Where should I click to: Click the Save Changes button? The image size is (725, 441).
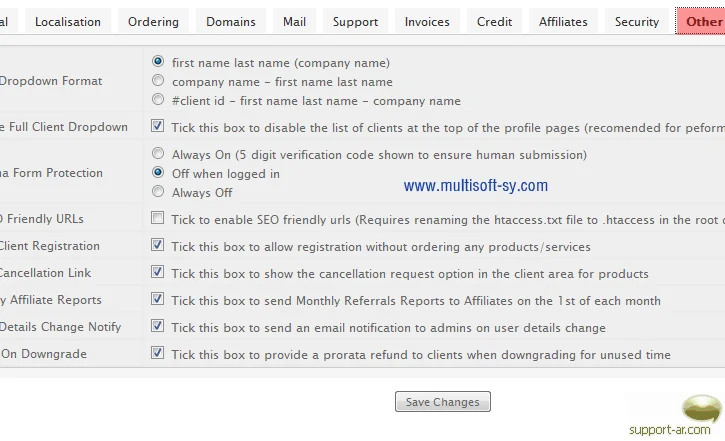(x=443, y=402)
